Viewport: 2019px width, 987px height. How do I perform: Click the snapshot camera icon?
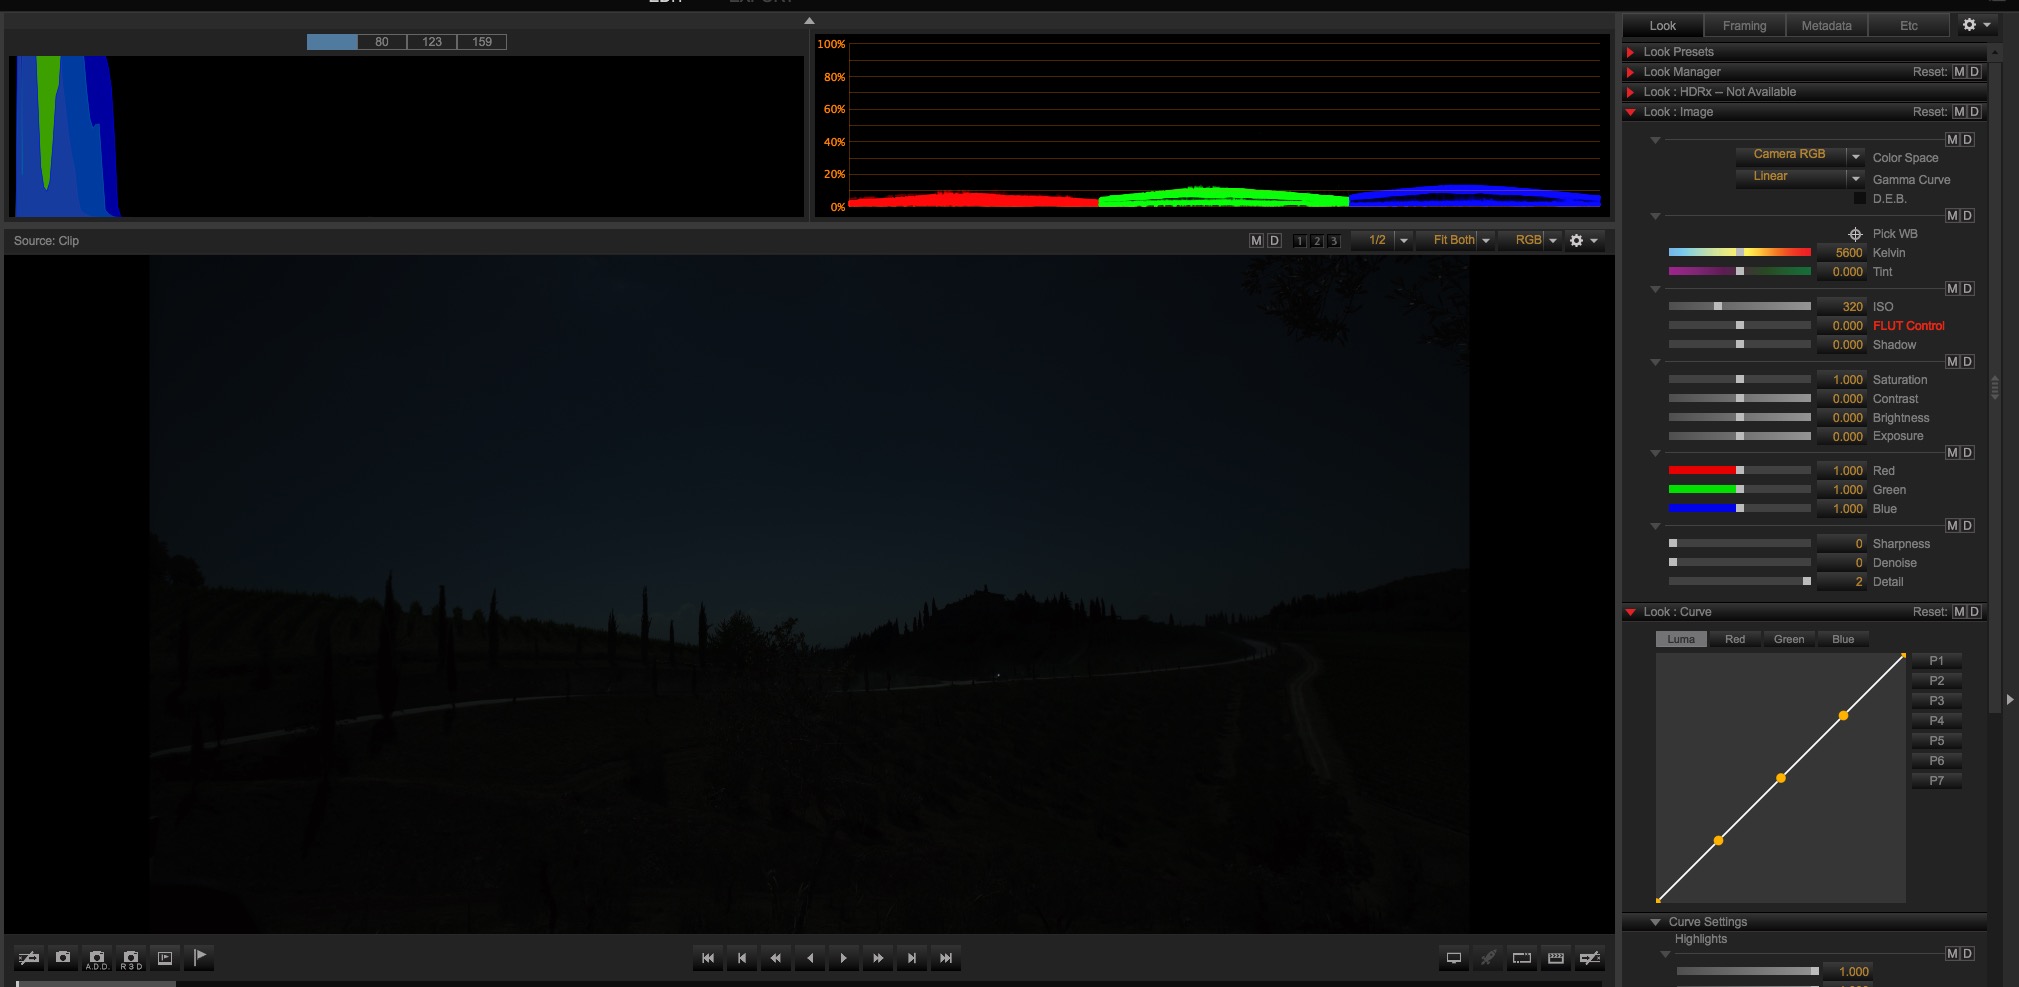point(63,958)
